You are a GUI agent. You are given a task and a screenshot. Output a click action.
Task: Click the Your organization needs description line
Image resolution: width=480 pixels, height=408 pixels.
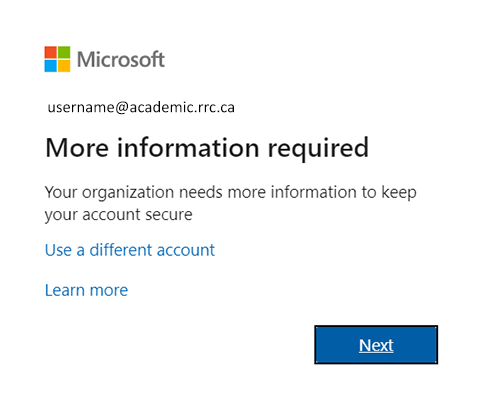pyautogui.click(x=231, y=193)
